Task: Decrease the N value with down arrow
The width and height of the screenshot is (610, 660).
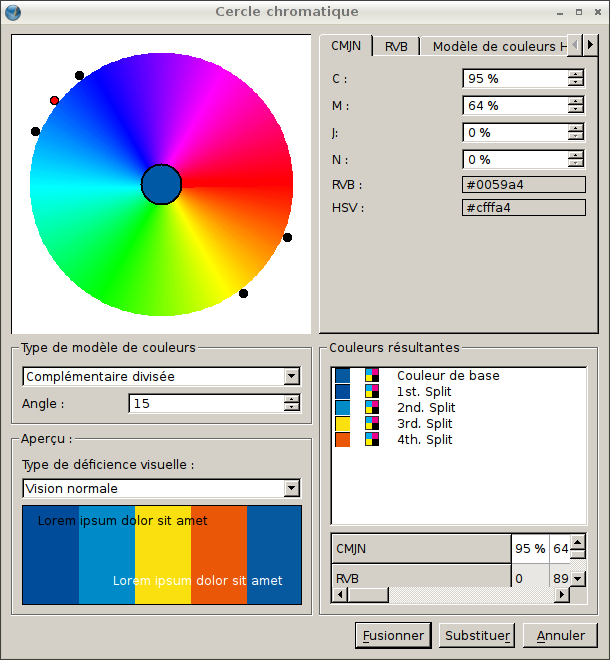Action: [x=575, y=164]
